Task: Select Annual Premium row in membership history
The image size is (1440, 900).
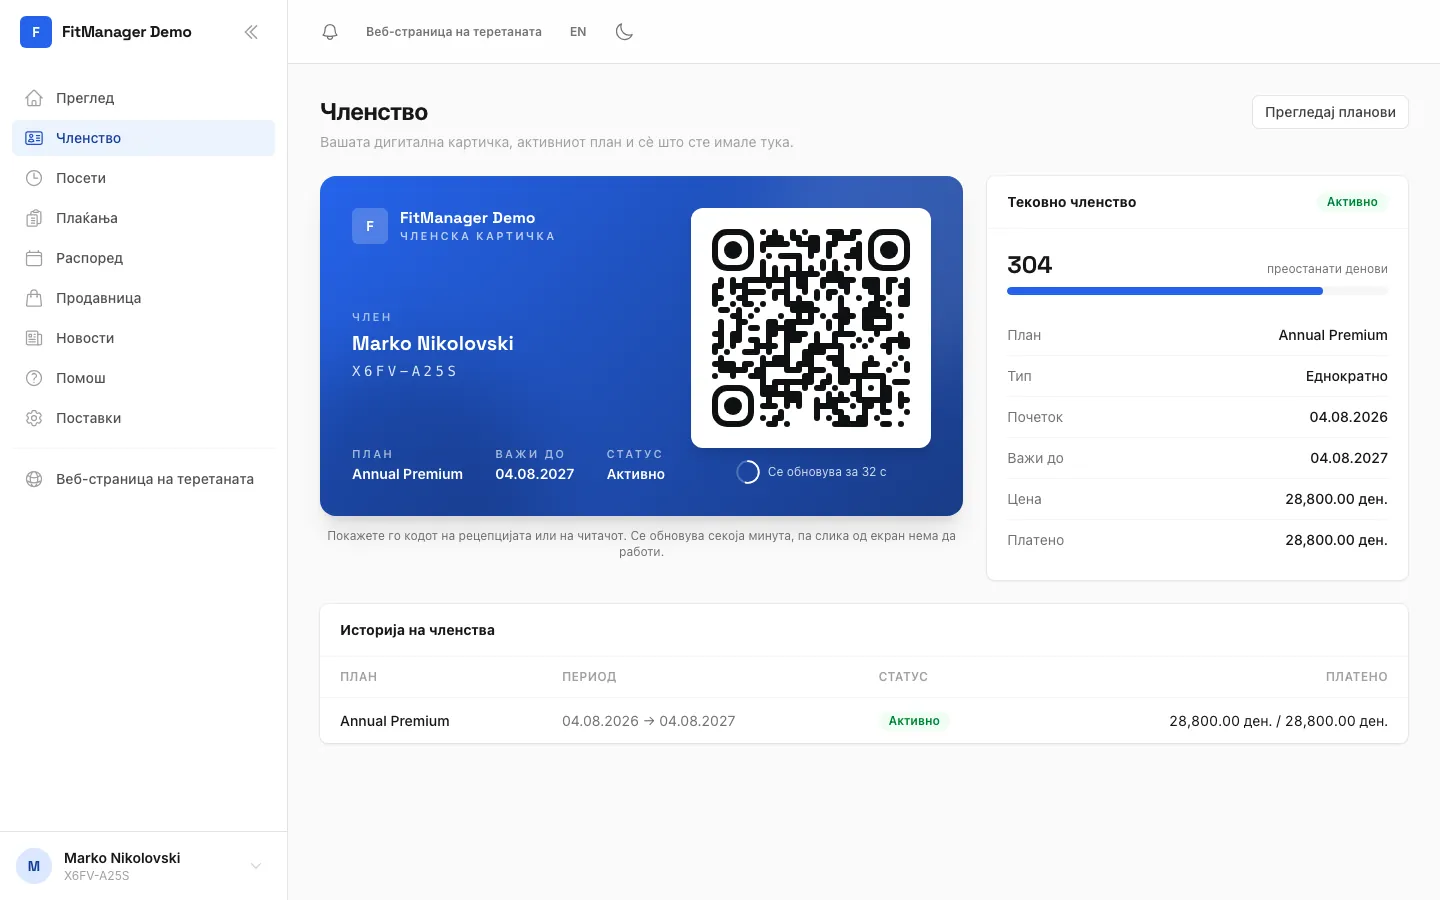Action: point(864,721)
